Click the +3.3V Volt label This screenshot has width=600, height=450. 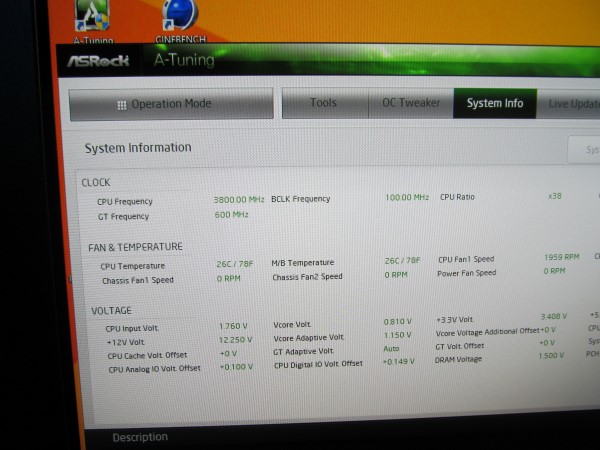click(455, 320)
